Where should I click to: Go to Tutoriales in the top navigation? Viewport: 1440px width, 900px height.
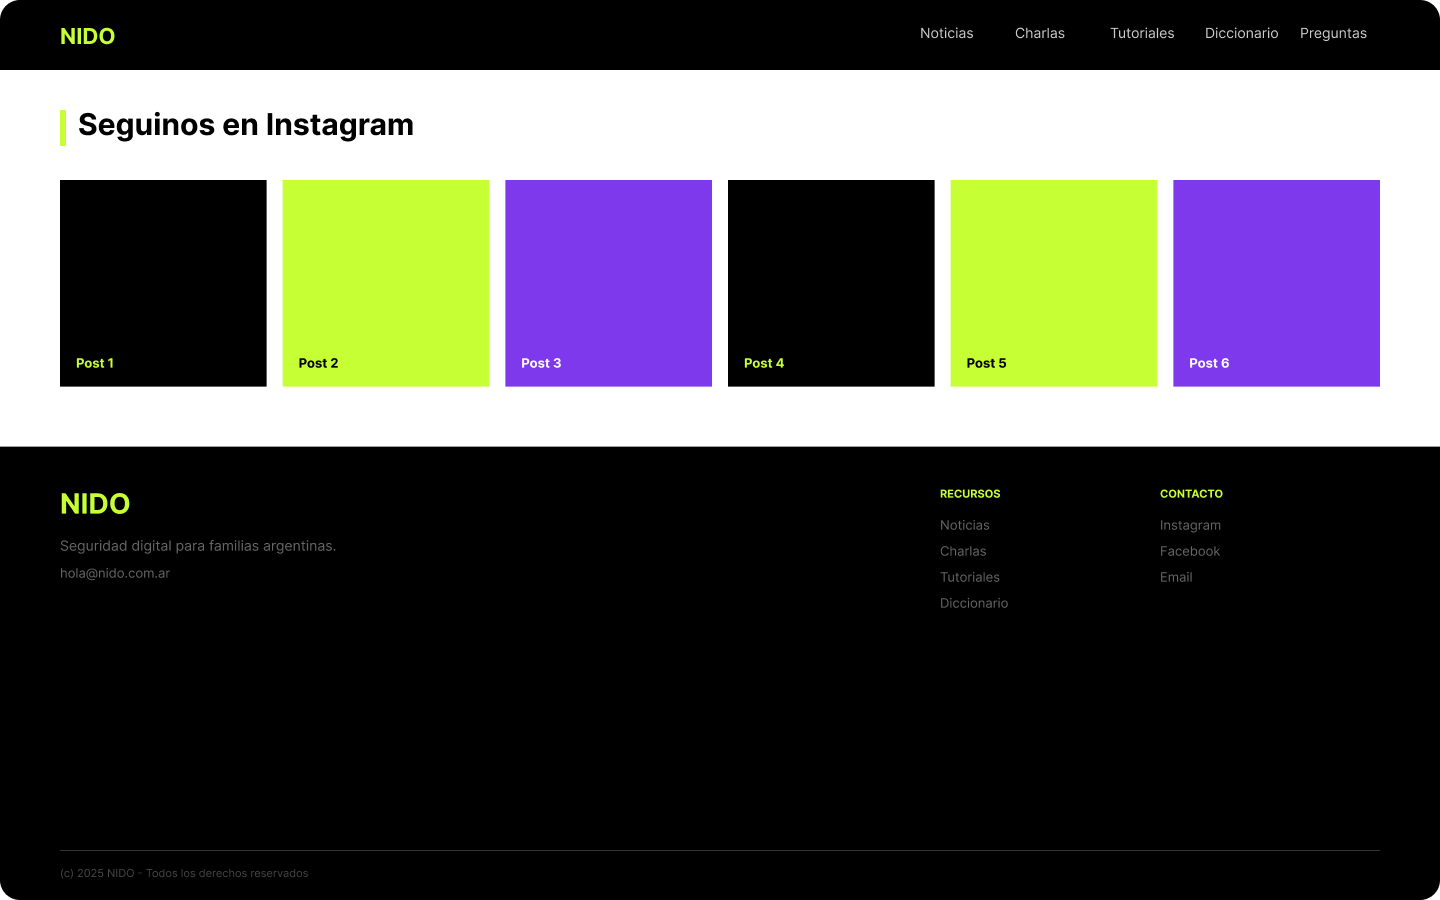(1142, 33)
